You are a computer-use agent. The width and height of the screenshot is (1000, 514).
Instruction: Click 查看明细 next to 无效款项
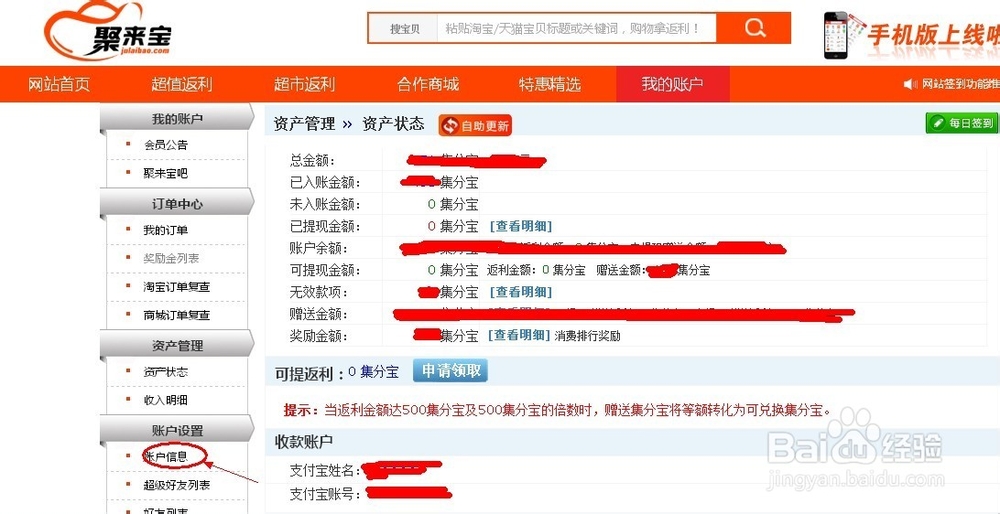pyautogui.click(x=520, y=292)
